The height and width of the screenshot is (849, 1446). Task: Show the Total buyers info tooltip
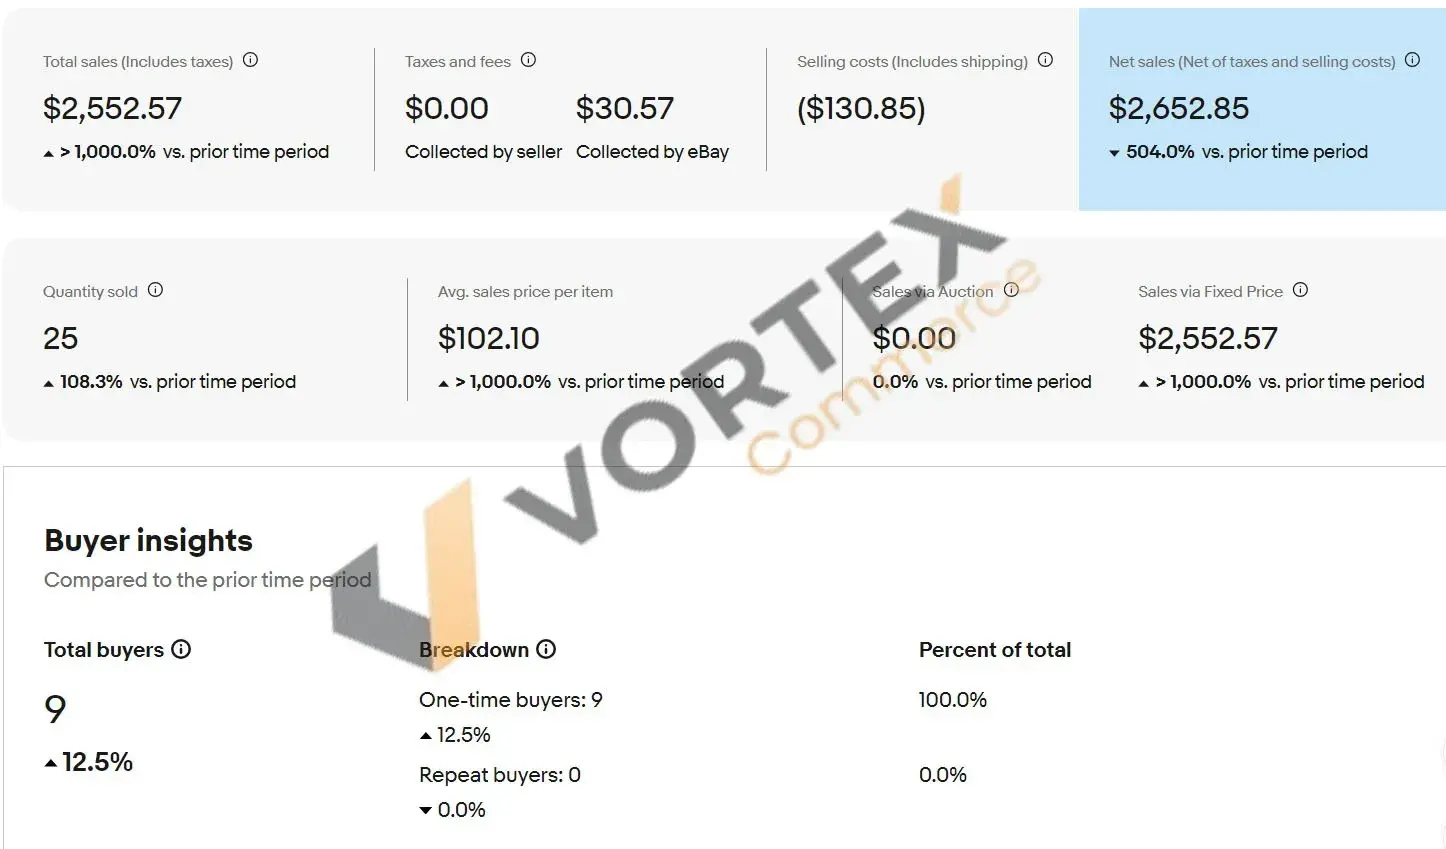pos(181,649)
